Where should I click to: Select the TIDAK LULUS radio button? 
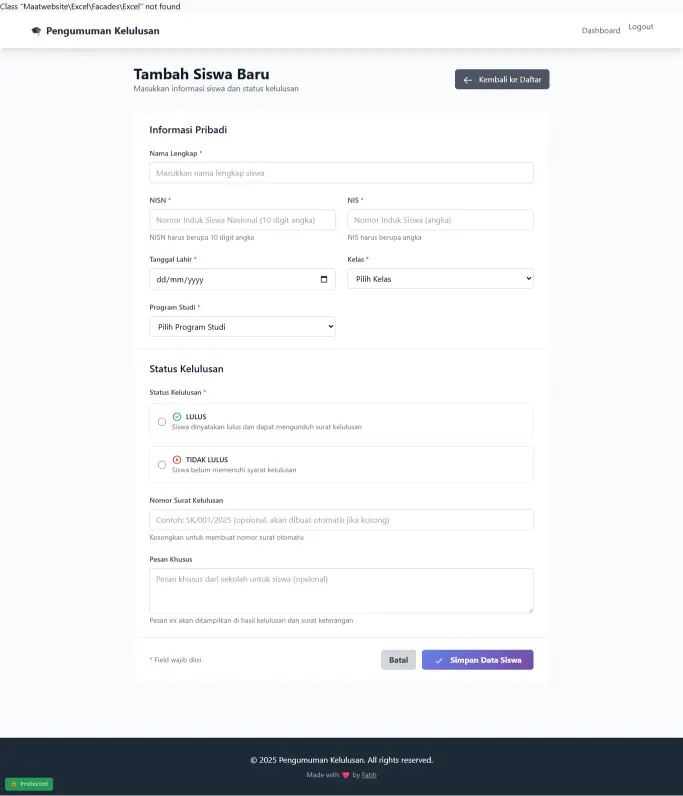tap(162, 465)
